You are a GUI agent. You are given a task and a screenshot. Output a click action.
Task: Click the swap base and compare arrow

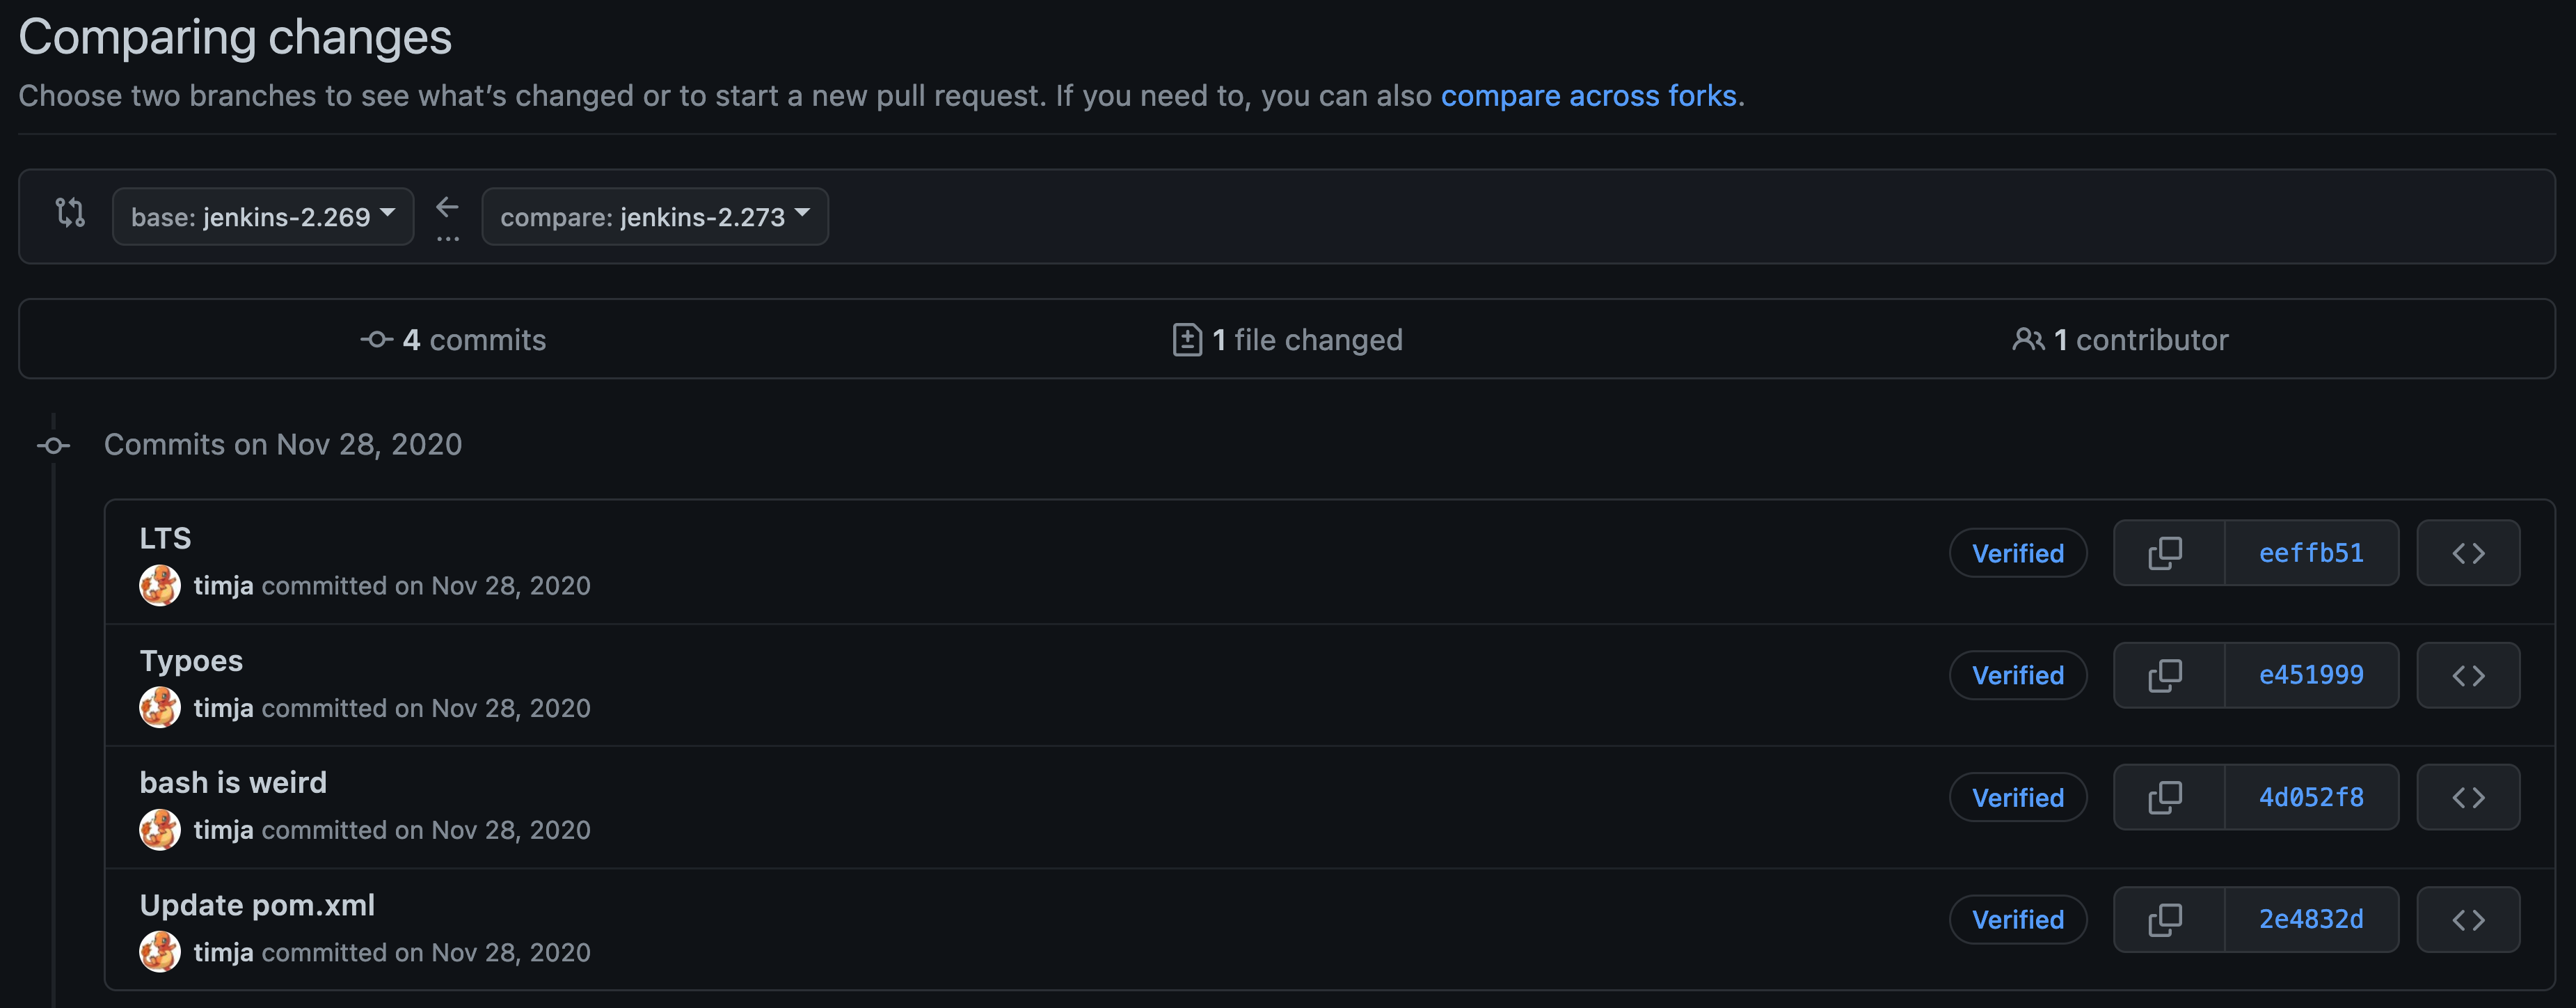447,207
